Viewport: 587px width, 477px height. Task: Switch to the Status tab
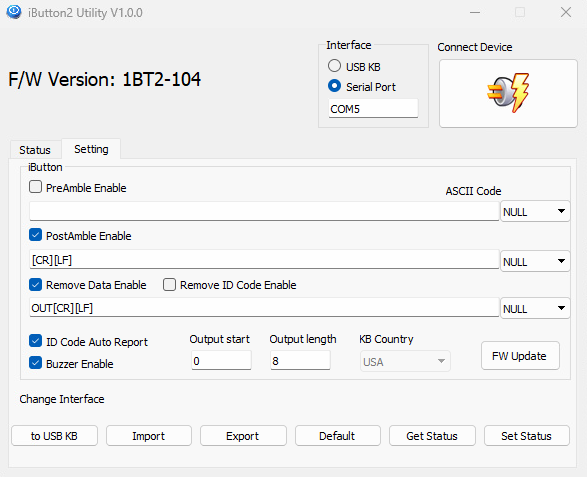pos(35,150)
